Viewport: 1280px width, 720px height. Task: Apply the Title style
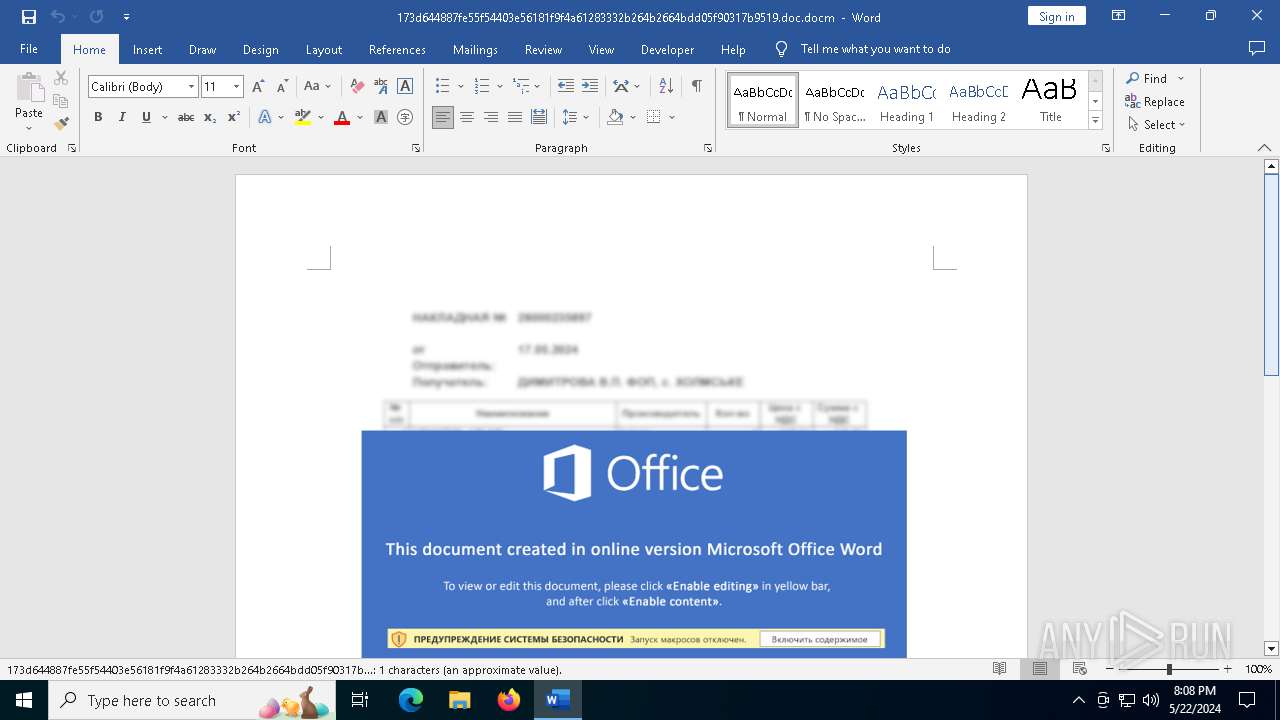click(1050, 101)
